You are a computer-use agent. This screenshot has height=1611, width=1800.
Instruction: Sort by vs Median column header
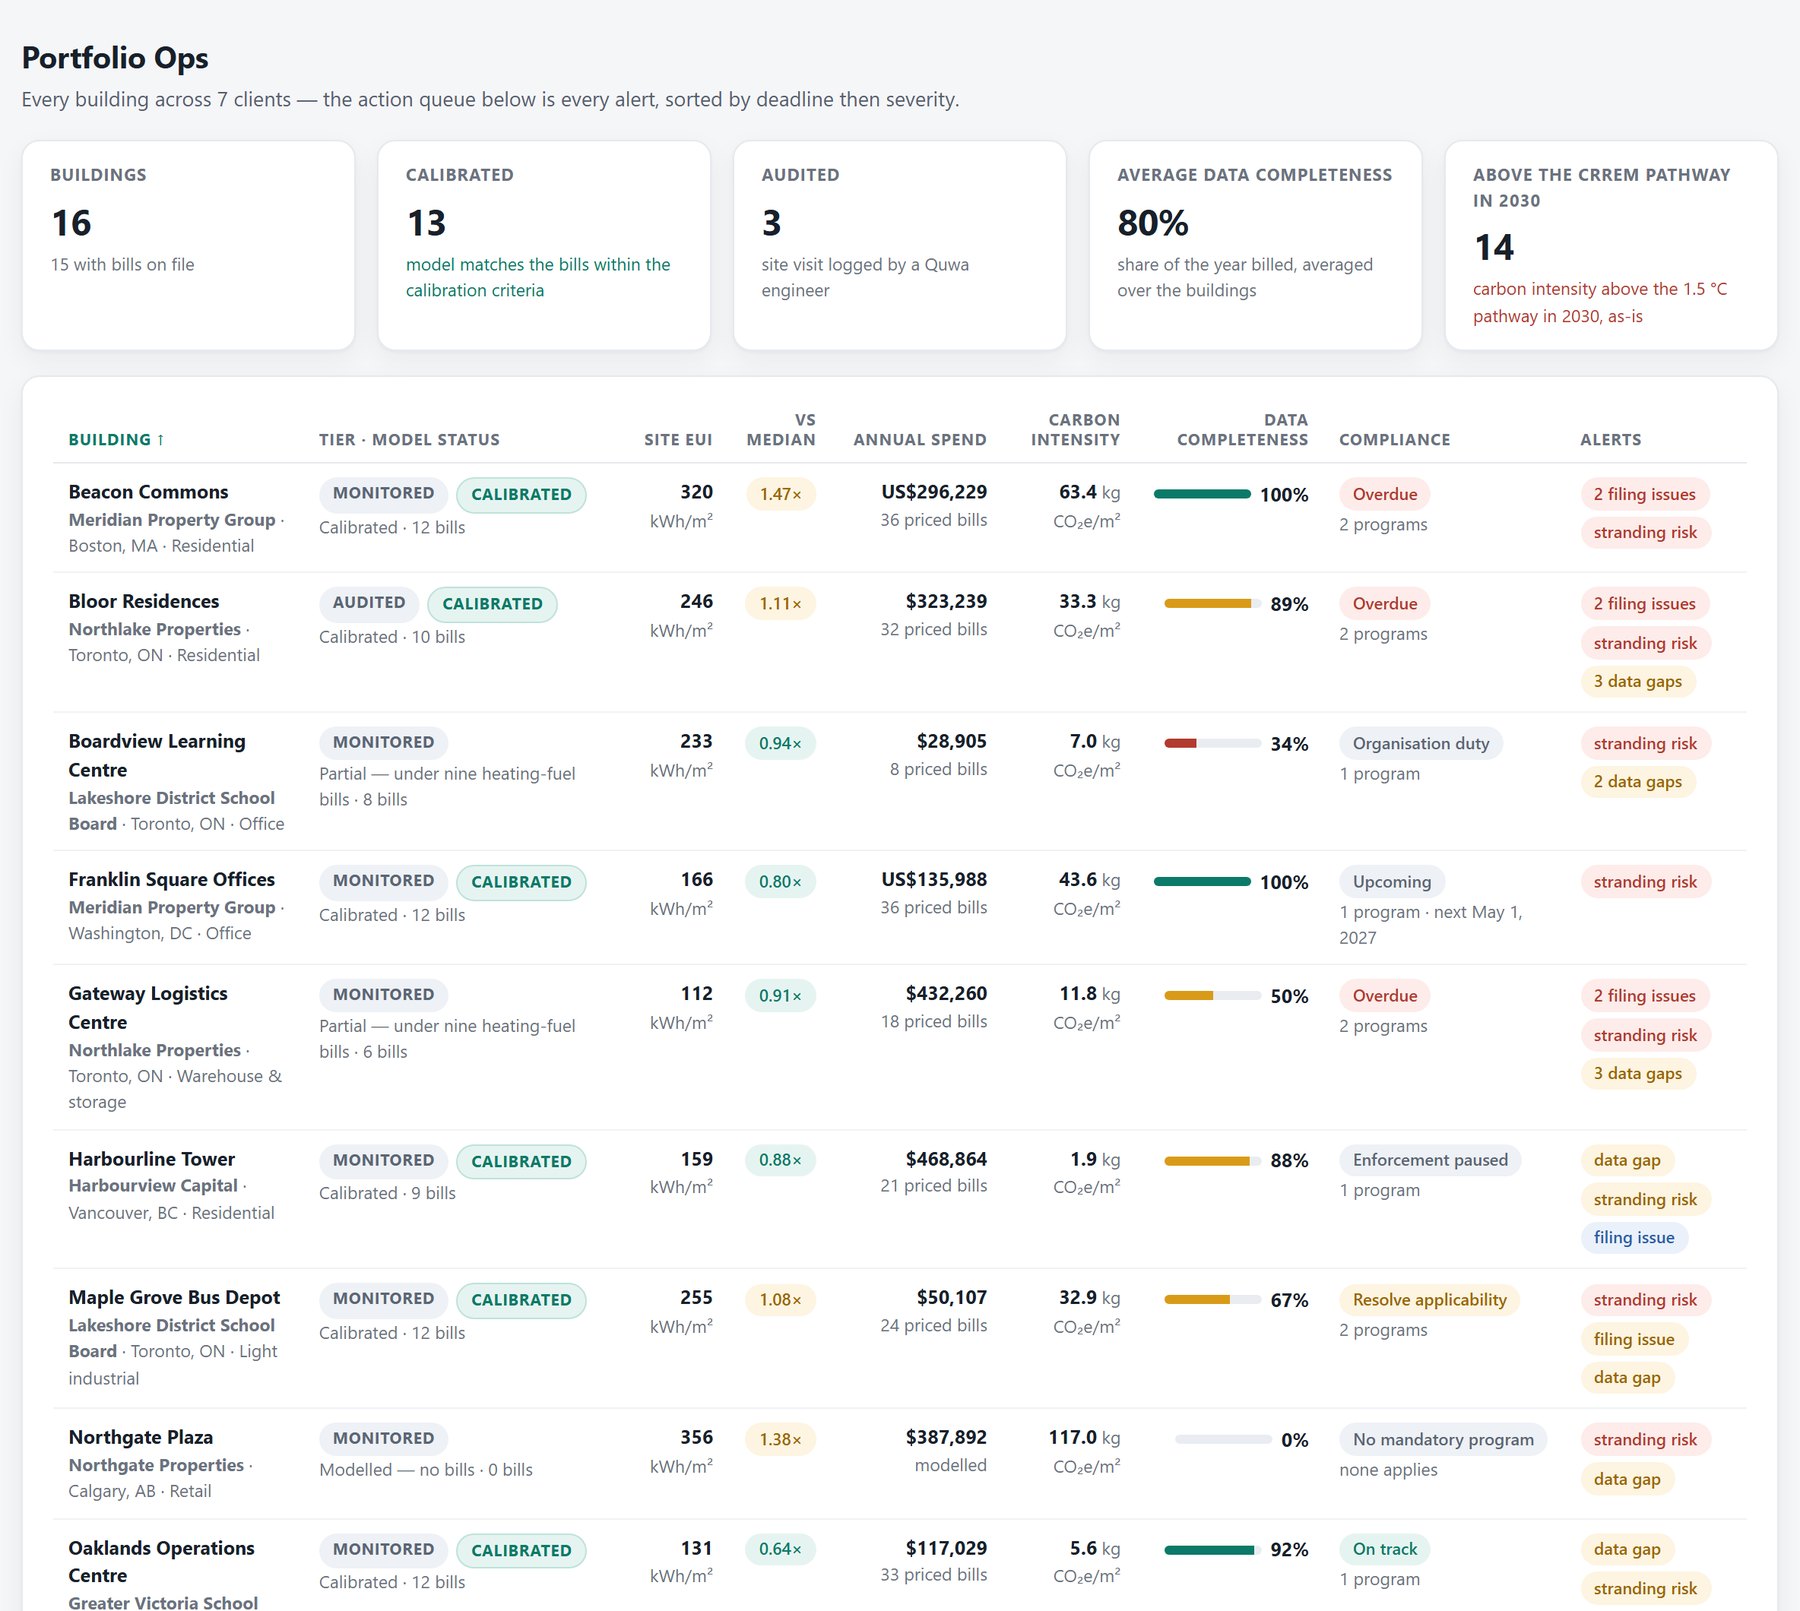coord(781,430)
